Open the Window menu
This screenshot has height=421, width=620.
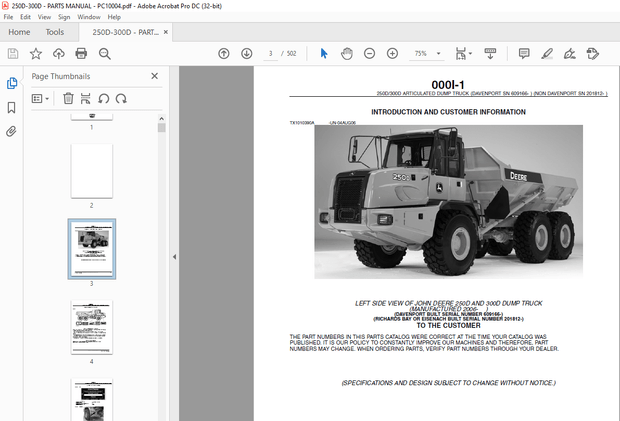[x=89, y=17]
